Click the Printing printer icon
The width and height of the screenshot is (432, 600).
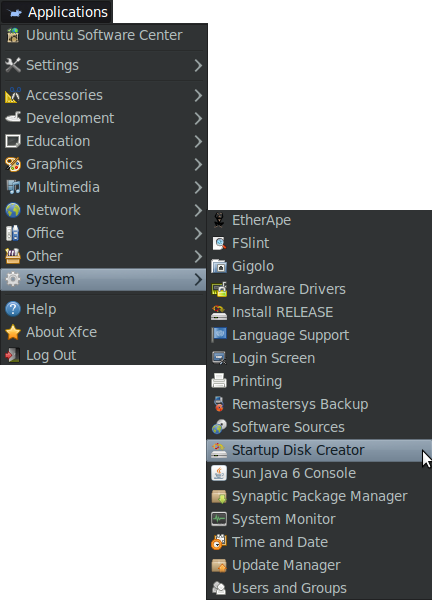219,381
